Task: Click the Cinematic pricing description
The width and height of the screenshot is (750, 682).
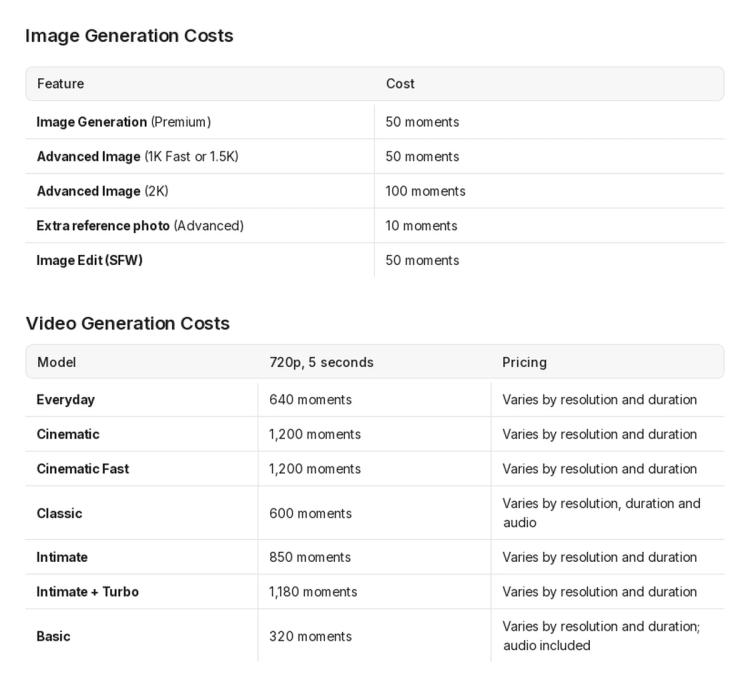Action: pyautogui.click(x=599, y=434)
